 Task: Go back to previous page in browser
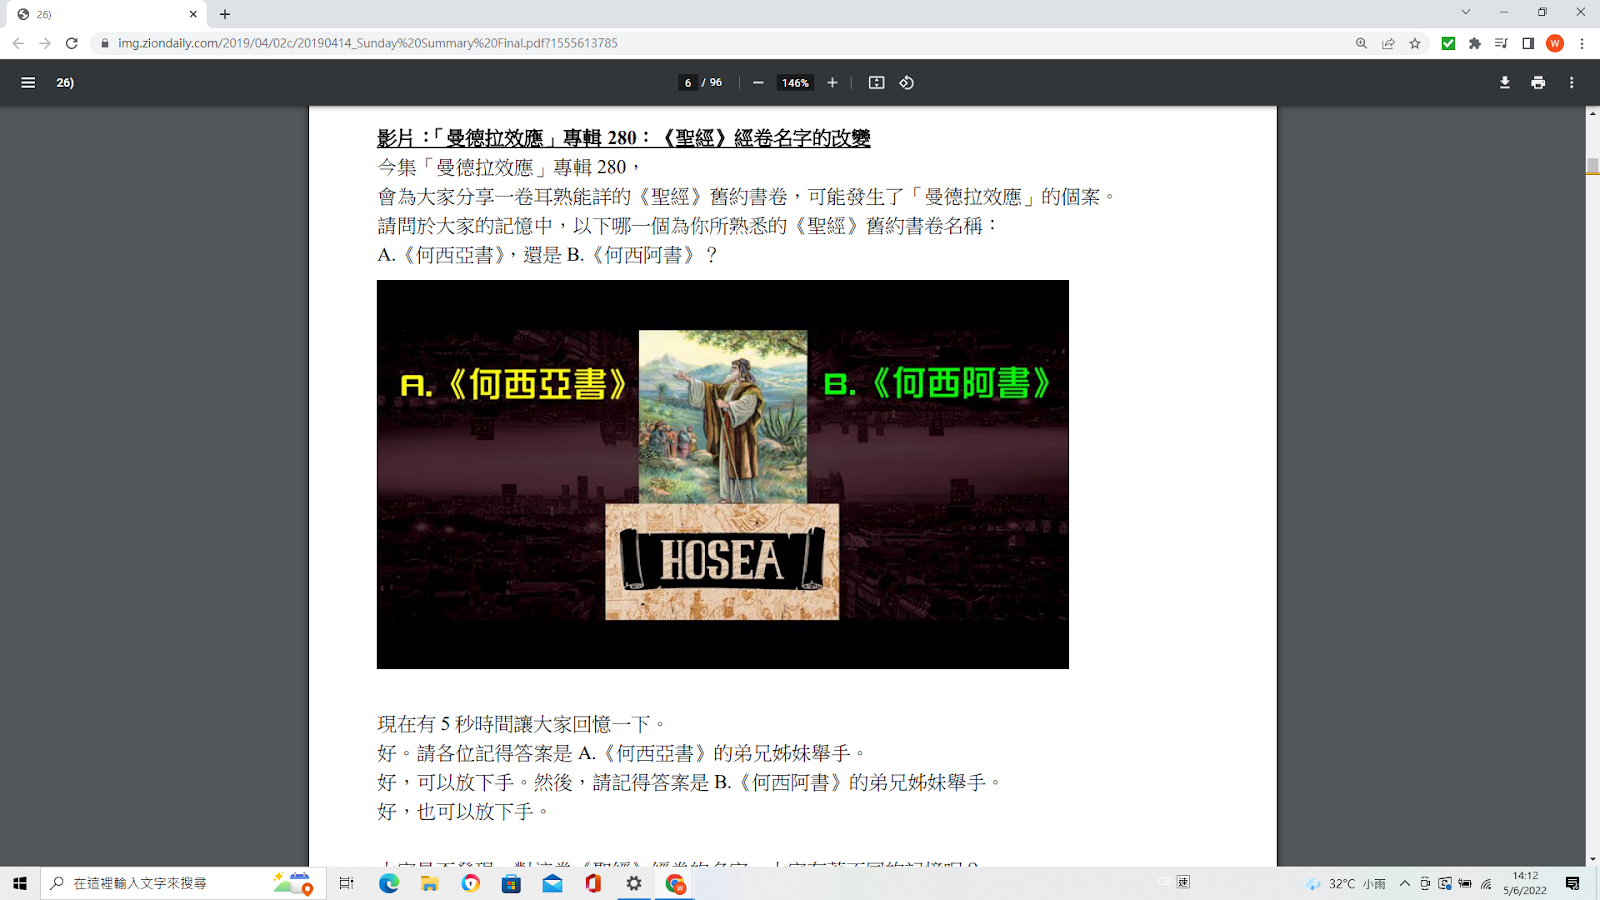click(18, 43)
